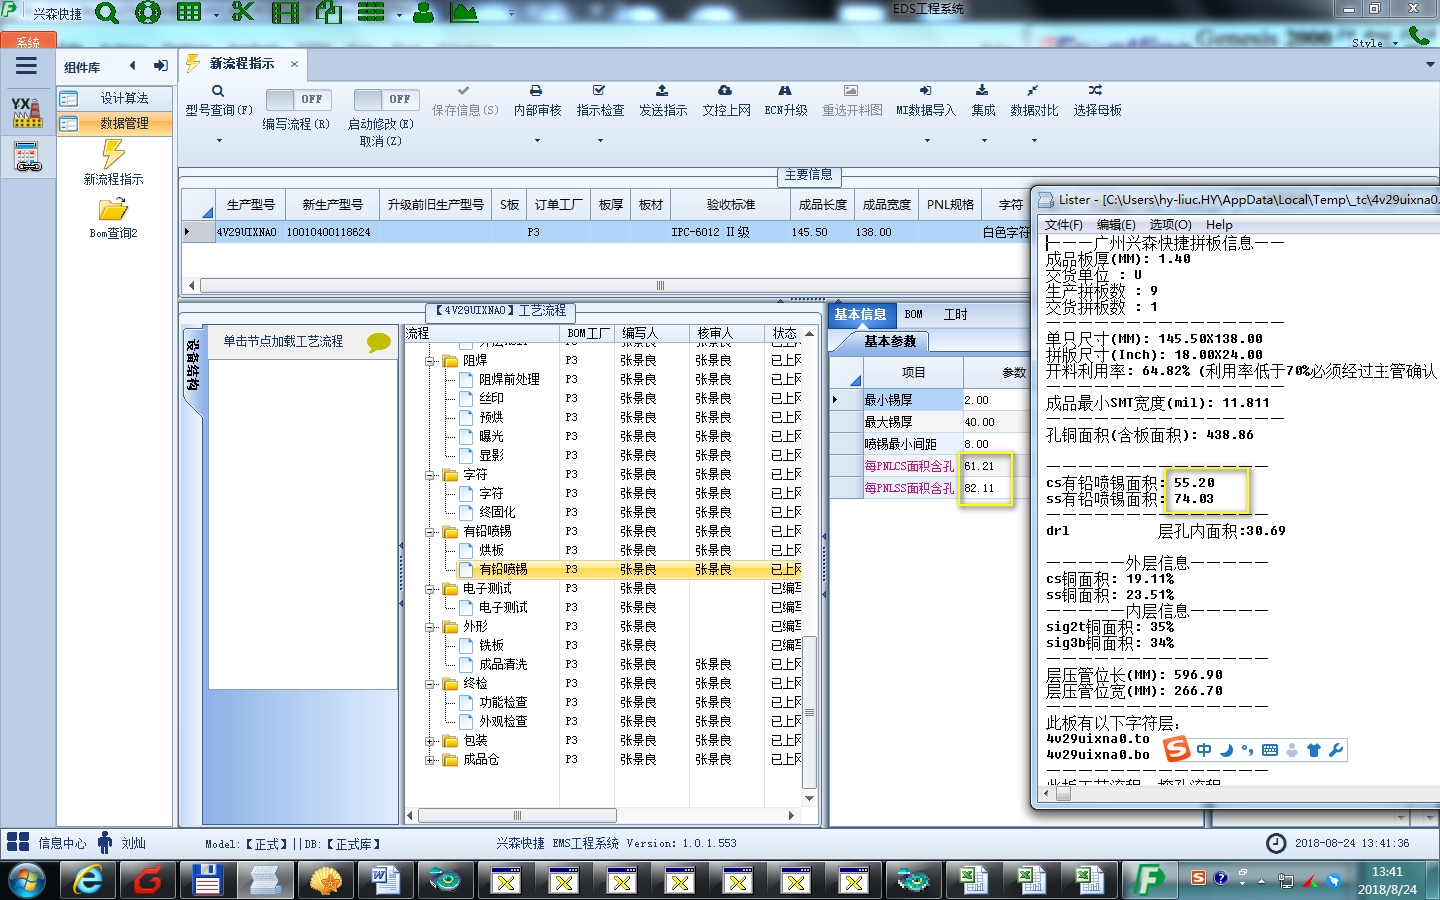Open 新流程指示 lightning shortcut in component library
Image resolution: width=1440 pixels, height=900 pixels.
click(x=113, y=163)
